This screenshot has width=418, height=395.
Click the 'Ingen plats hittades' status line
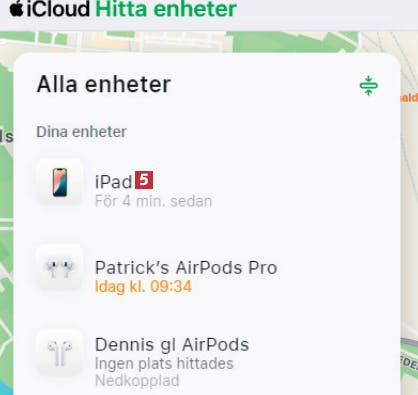[x=164, y=364]
